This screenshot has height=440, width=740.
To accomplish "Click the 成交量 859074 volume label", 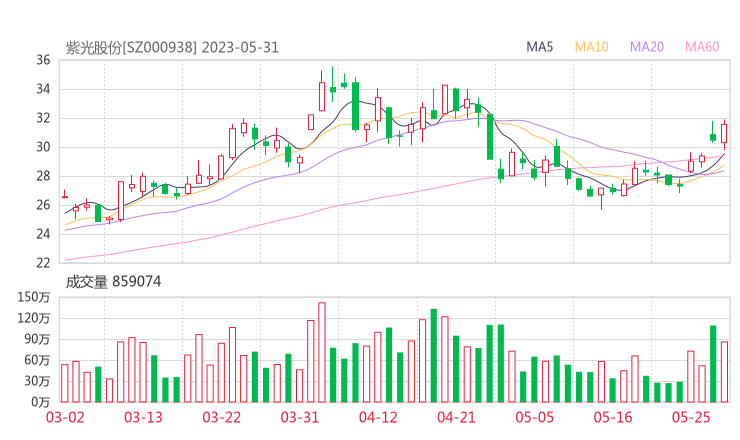I will 113,282.
